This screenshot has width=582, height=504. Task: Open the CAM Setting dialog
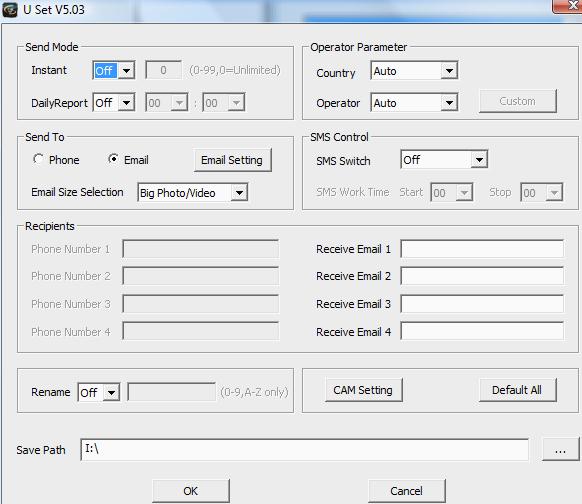coord(363,390)
